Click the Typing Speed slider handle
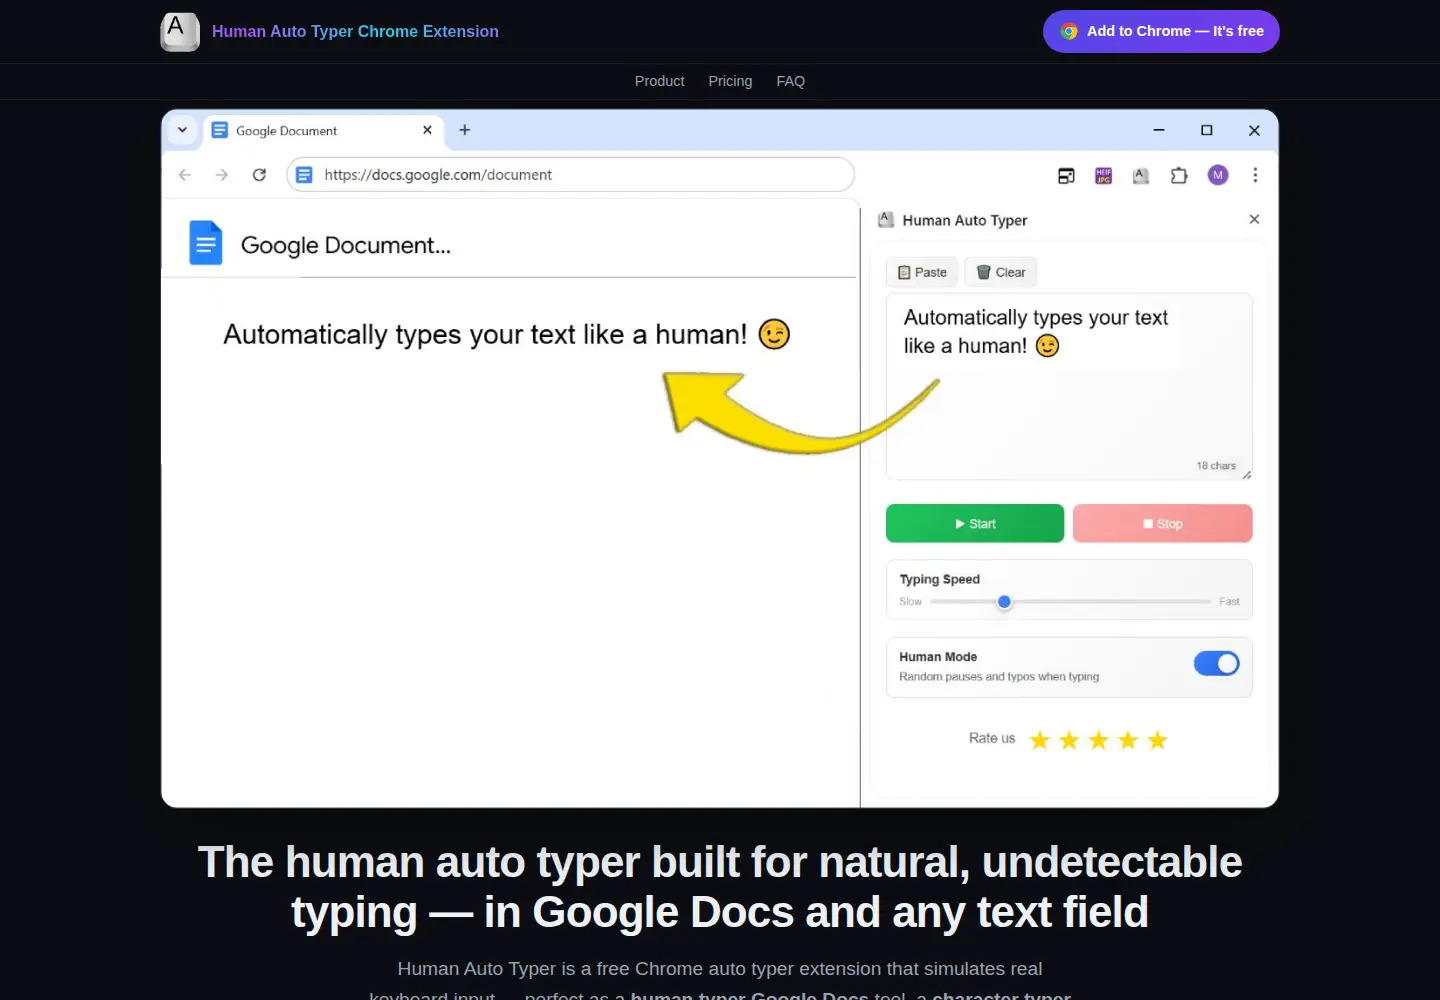This screenshot has width=1440, height=1000. [x=1004, y=602]
